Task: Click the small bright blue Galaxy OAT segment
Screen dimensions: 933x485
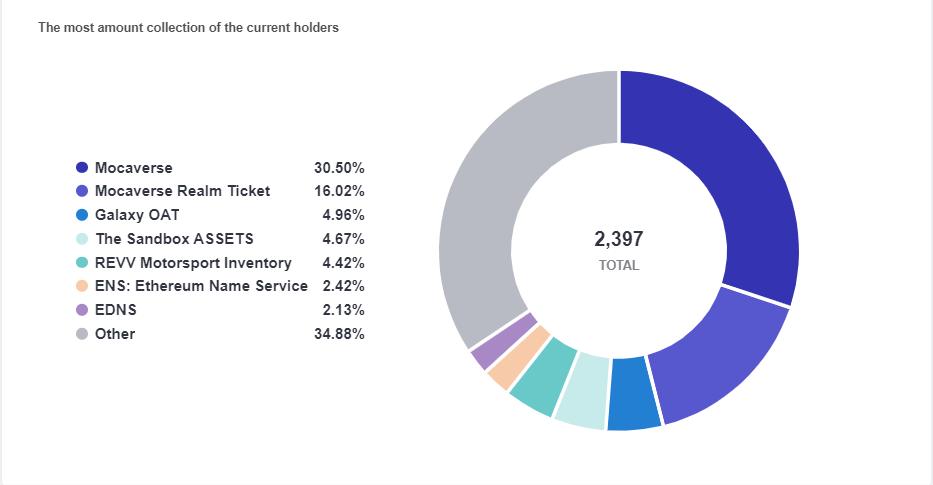Action: [x=633, y=394]
